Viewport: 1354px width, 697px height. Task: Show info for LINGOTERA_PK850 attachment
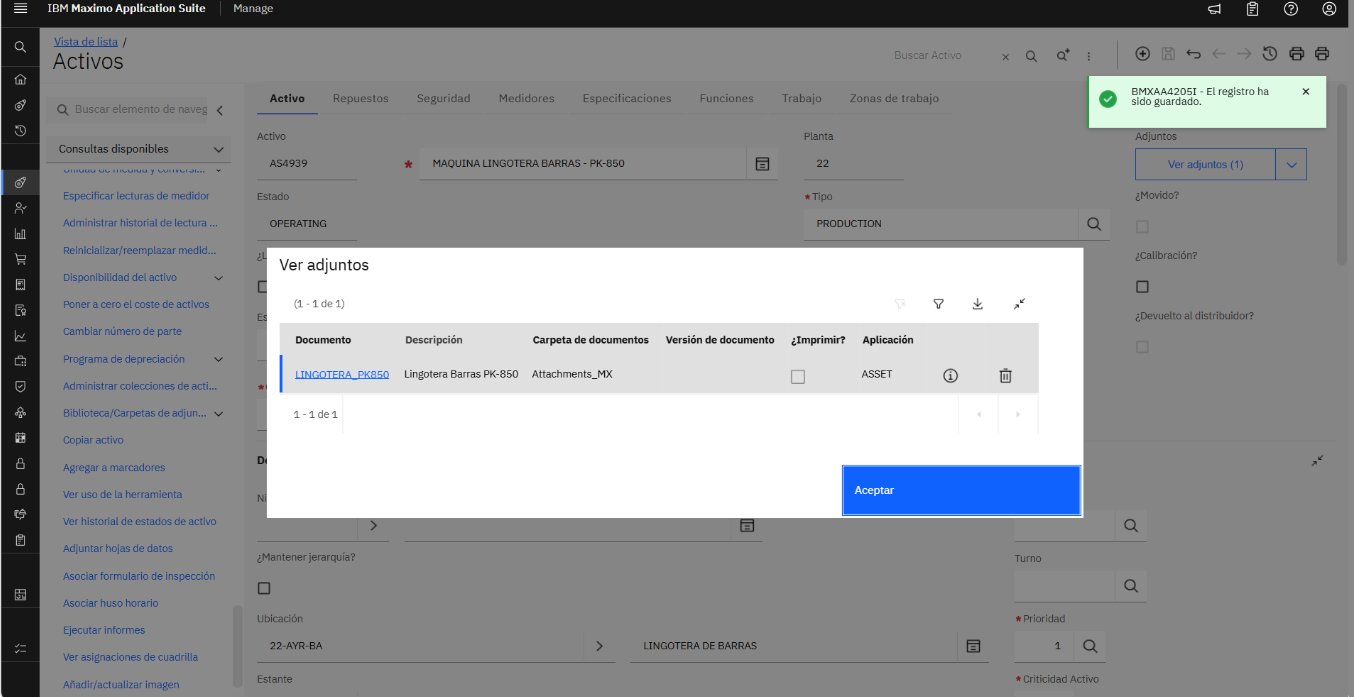951,375
